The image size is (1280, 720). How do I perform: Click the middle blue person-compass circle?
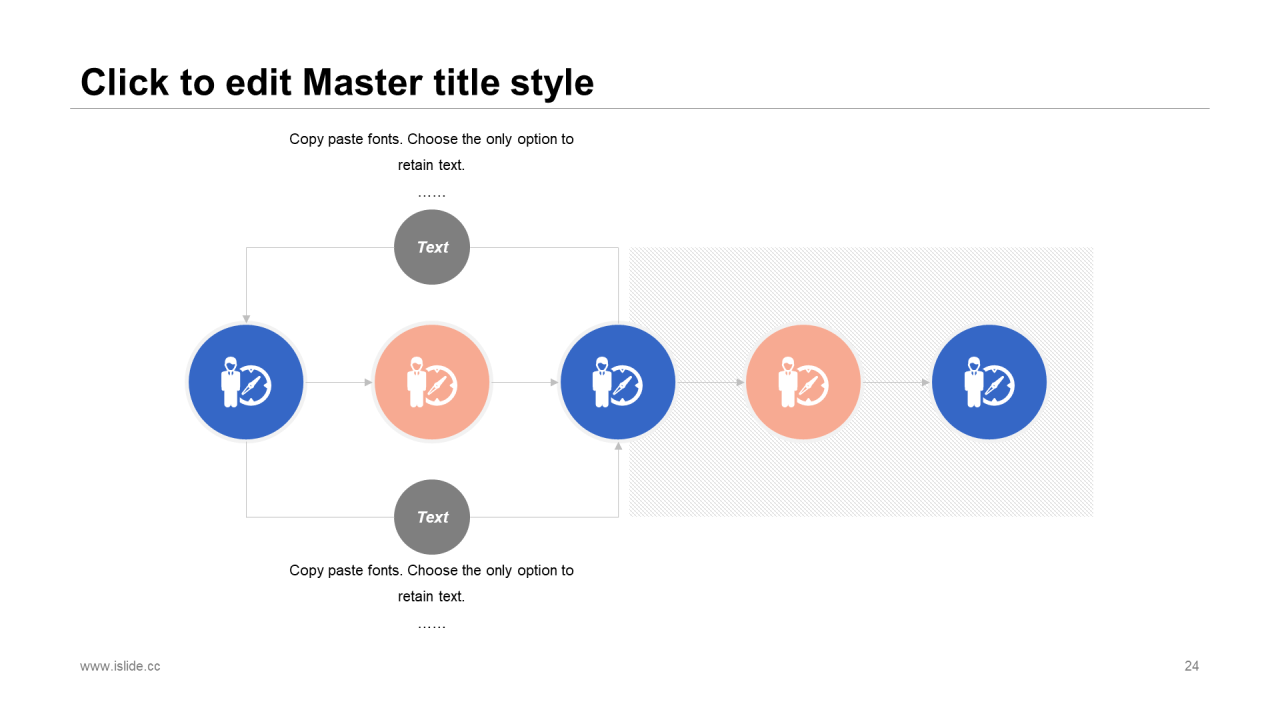click(x=618, y=382)
